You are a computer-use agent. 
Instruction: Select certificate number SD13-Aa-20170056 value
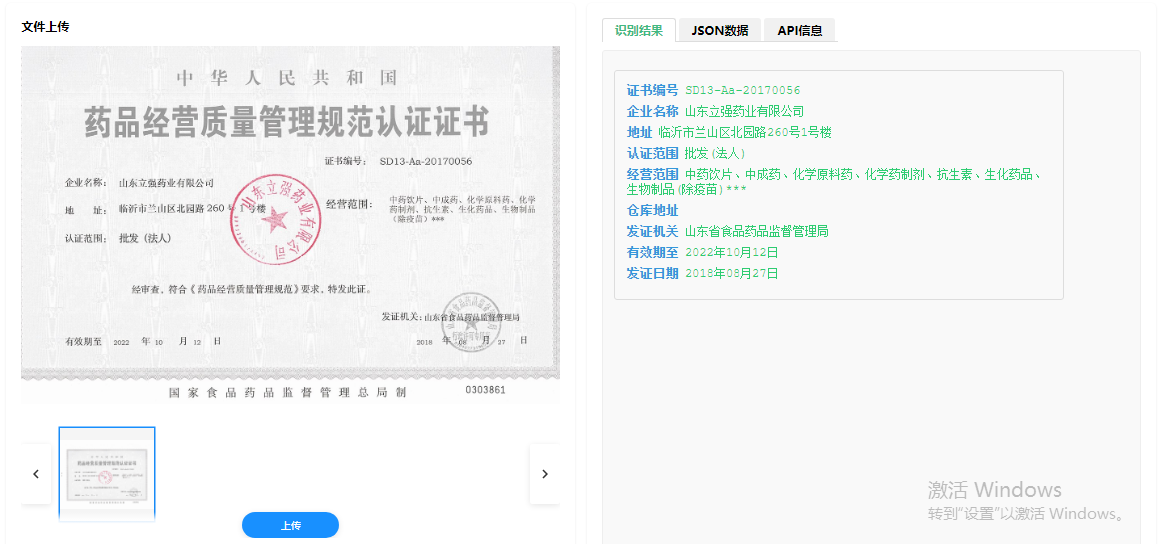click(743, 90)
